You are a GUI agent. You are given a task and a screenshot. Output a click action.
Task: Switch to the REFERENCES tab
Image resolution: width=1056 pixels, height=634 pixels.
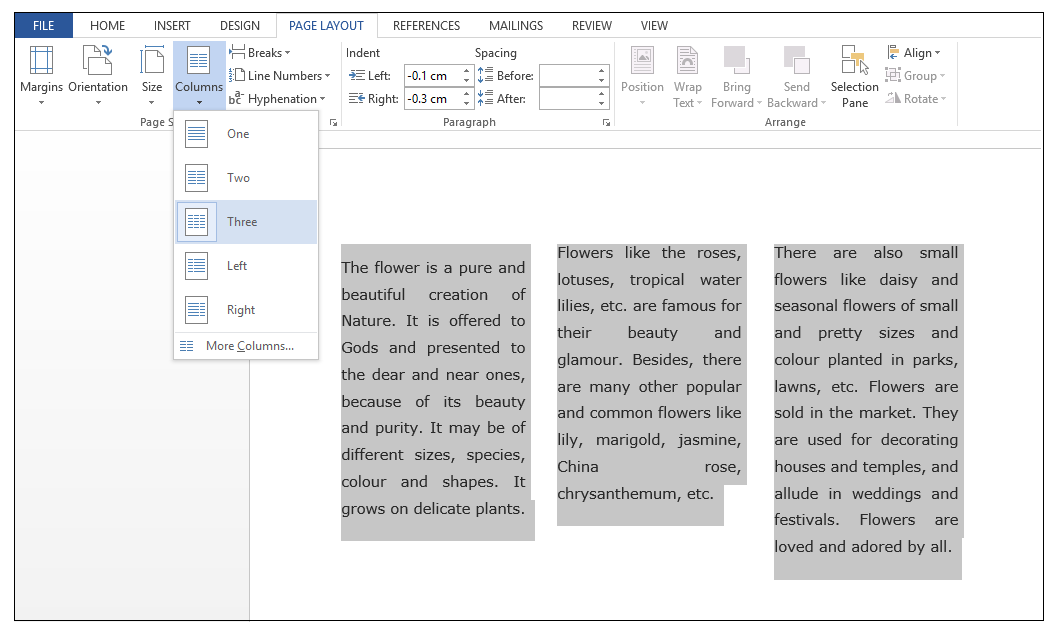tap(426, 26)
